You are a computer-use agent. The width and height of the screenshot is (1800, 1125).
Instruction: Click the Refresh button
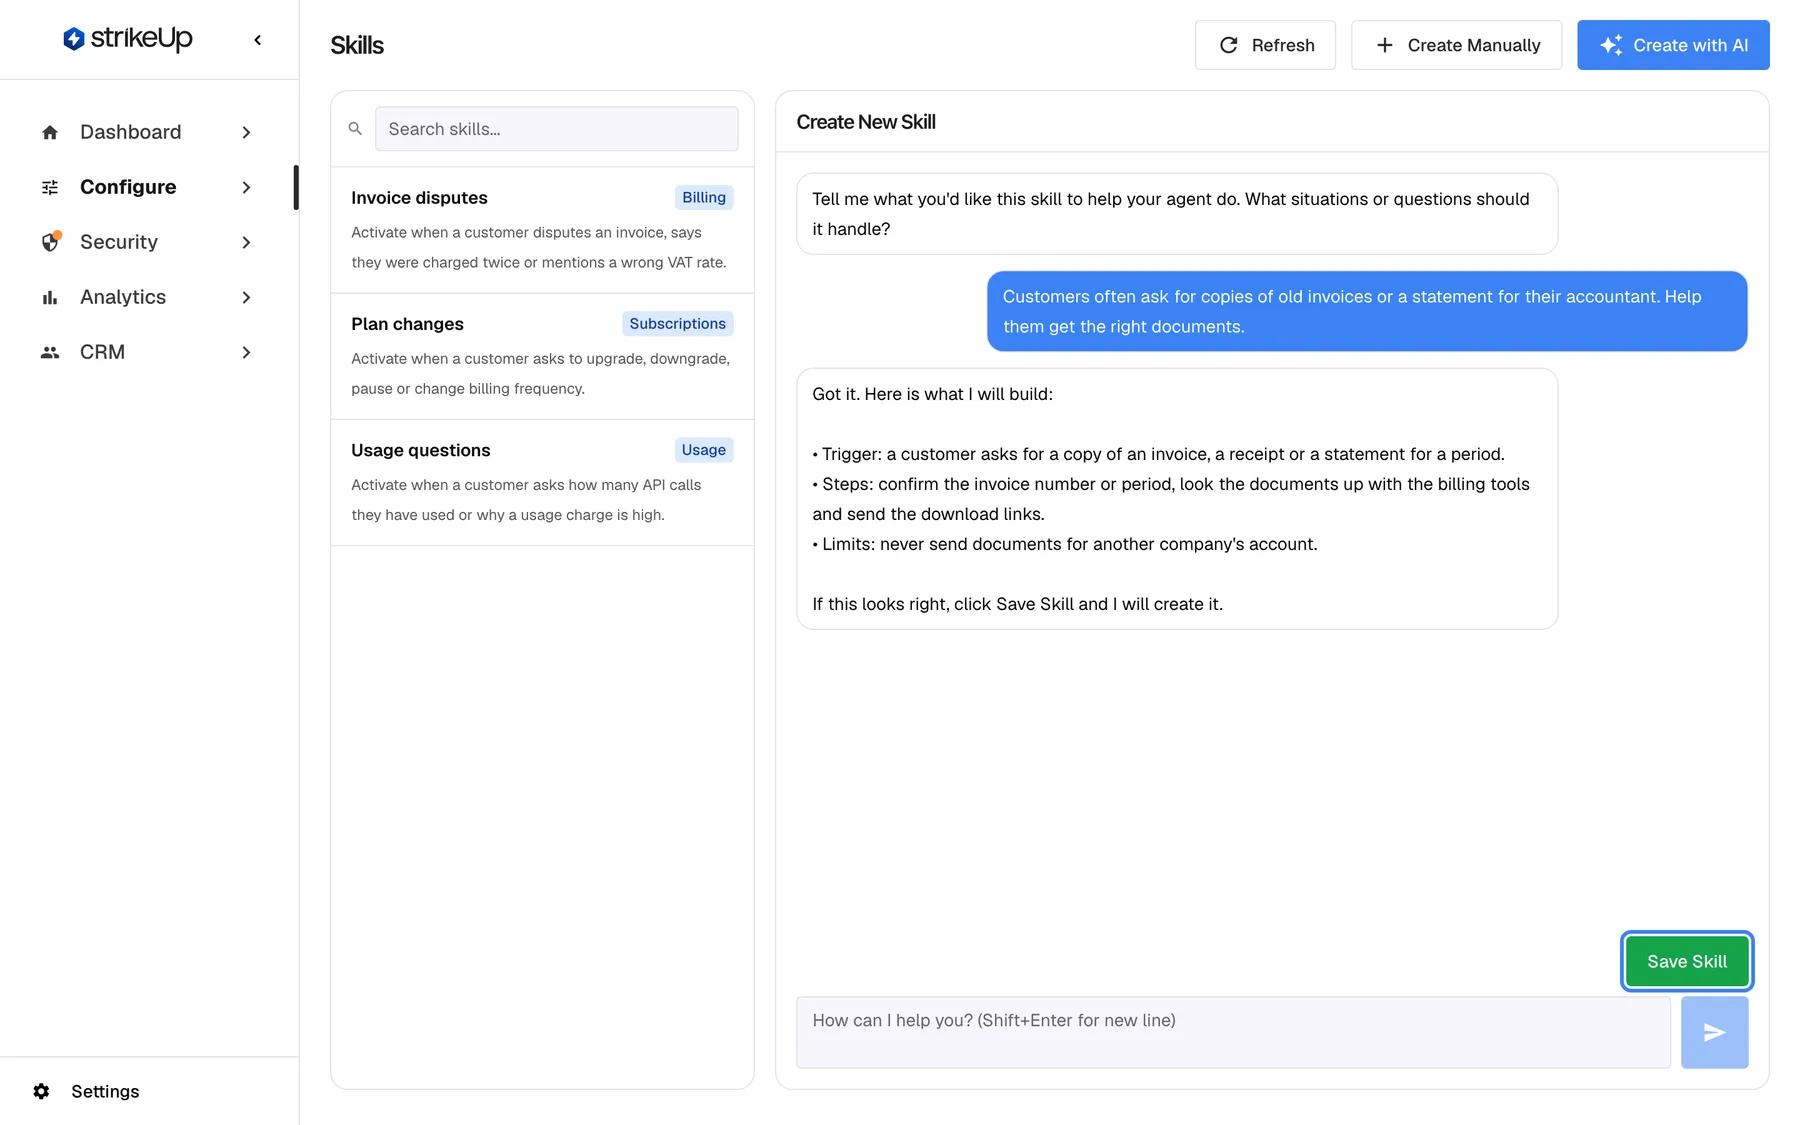click(1265, 45)
